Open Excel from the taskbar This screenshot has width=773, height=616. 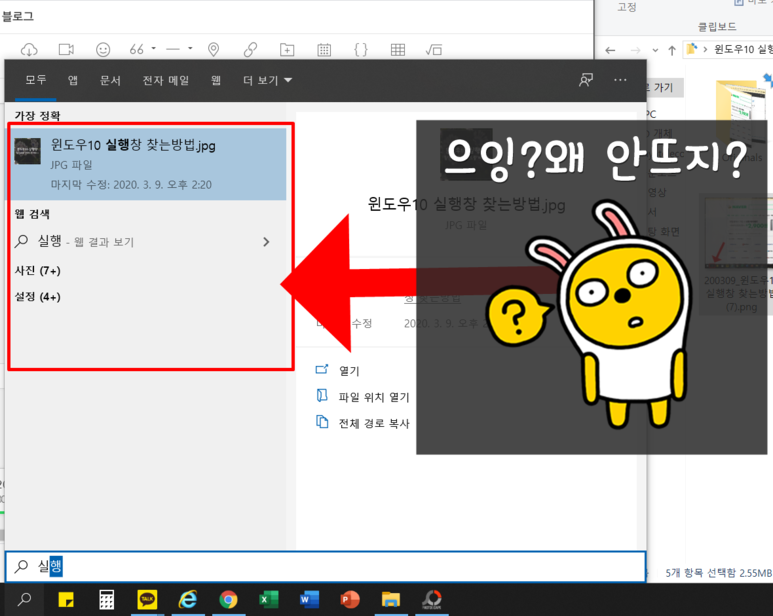269,600
